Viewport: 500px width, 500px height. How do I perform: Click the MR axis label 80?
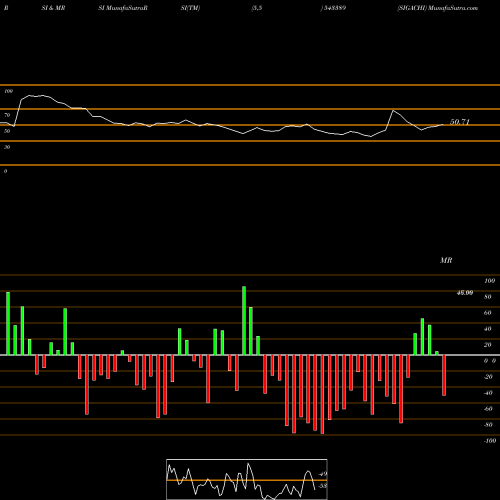tap(488, 297)
